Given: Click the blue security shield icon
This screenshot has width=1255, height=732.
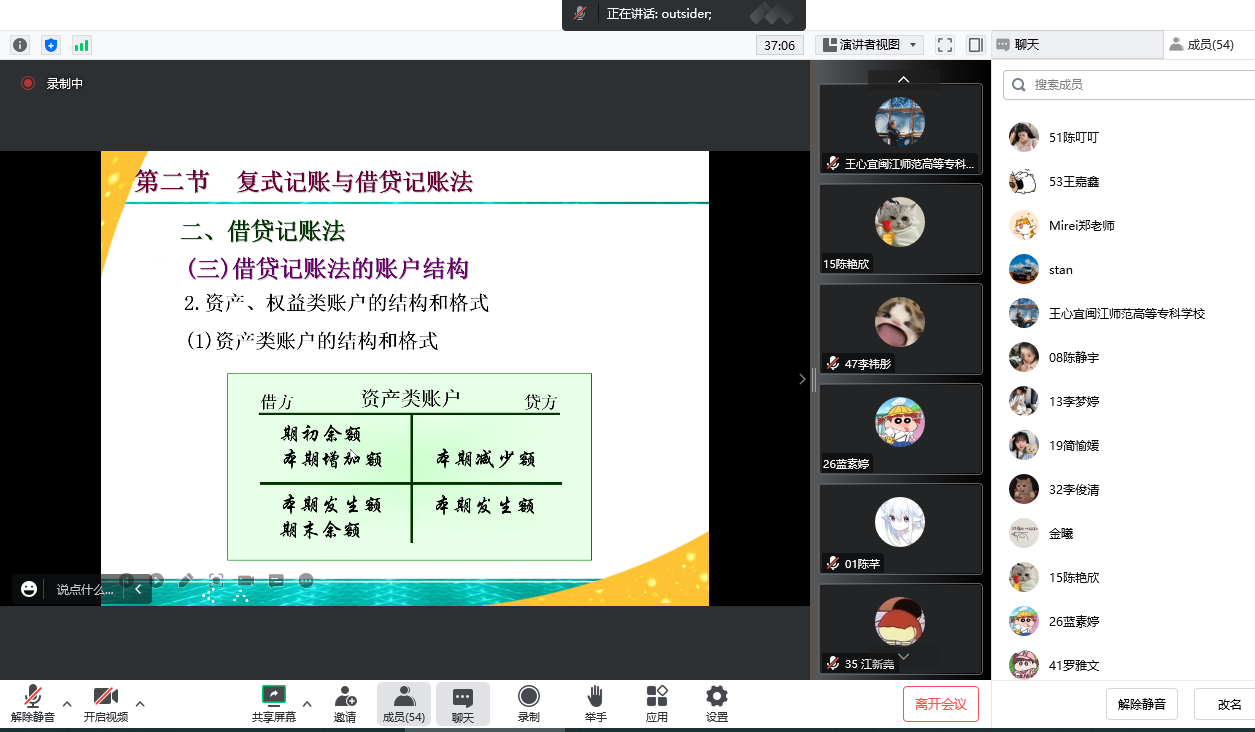Looking at the screenshot, I should coord(51,45).
